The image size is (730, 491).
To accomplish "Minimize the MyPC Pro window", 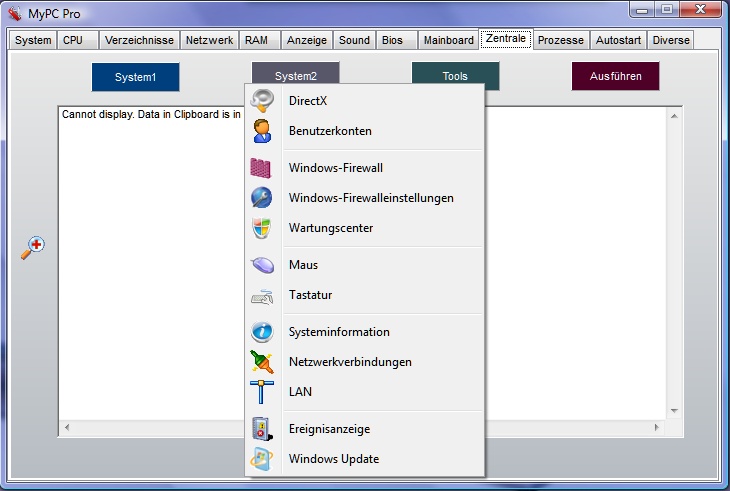I will click(x=642, y=10).
